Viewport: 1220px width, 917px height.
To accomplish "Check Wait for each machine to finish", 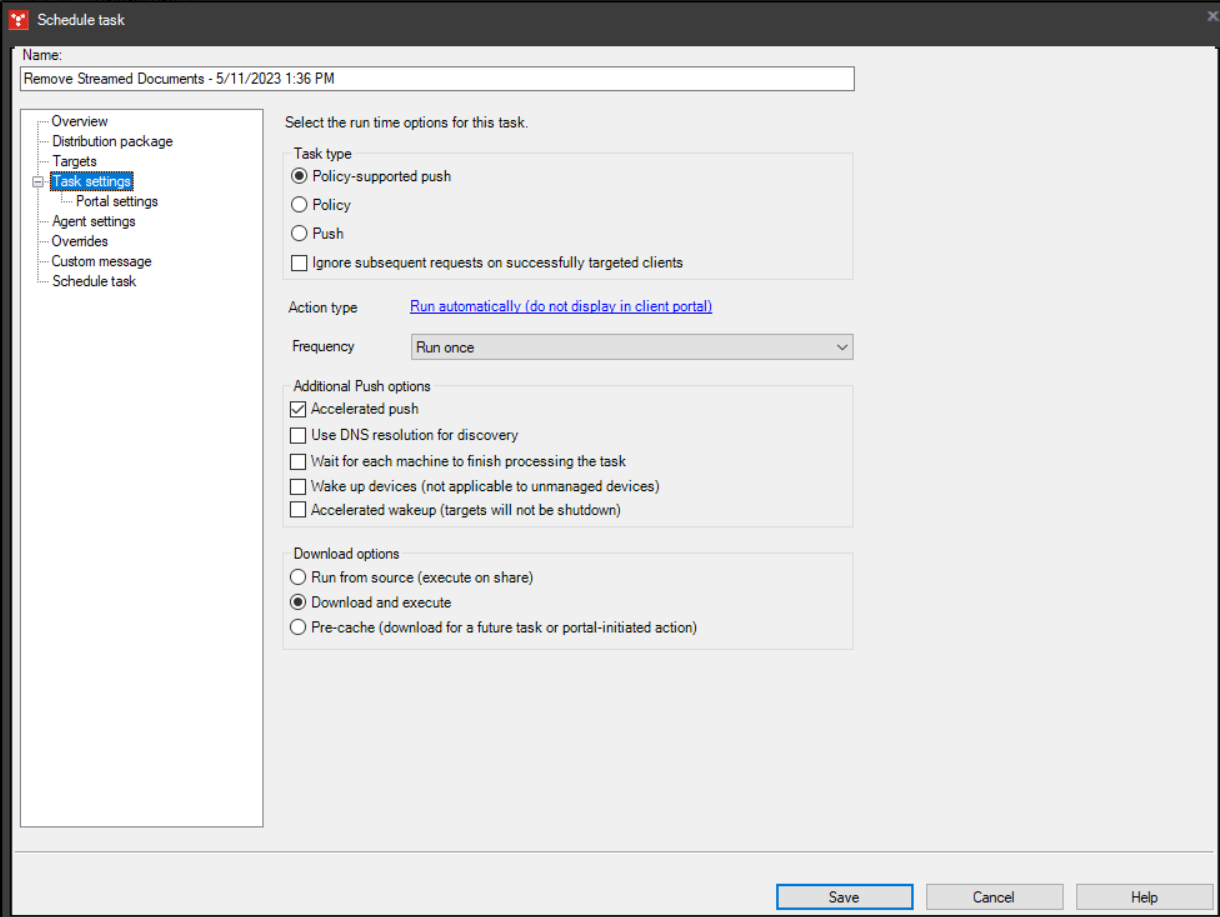I will 297,461.
